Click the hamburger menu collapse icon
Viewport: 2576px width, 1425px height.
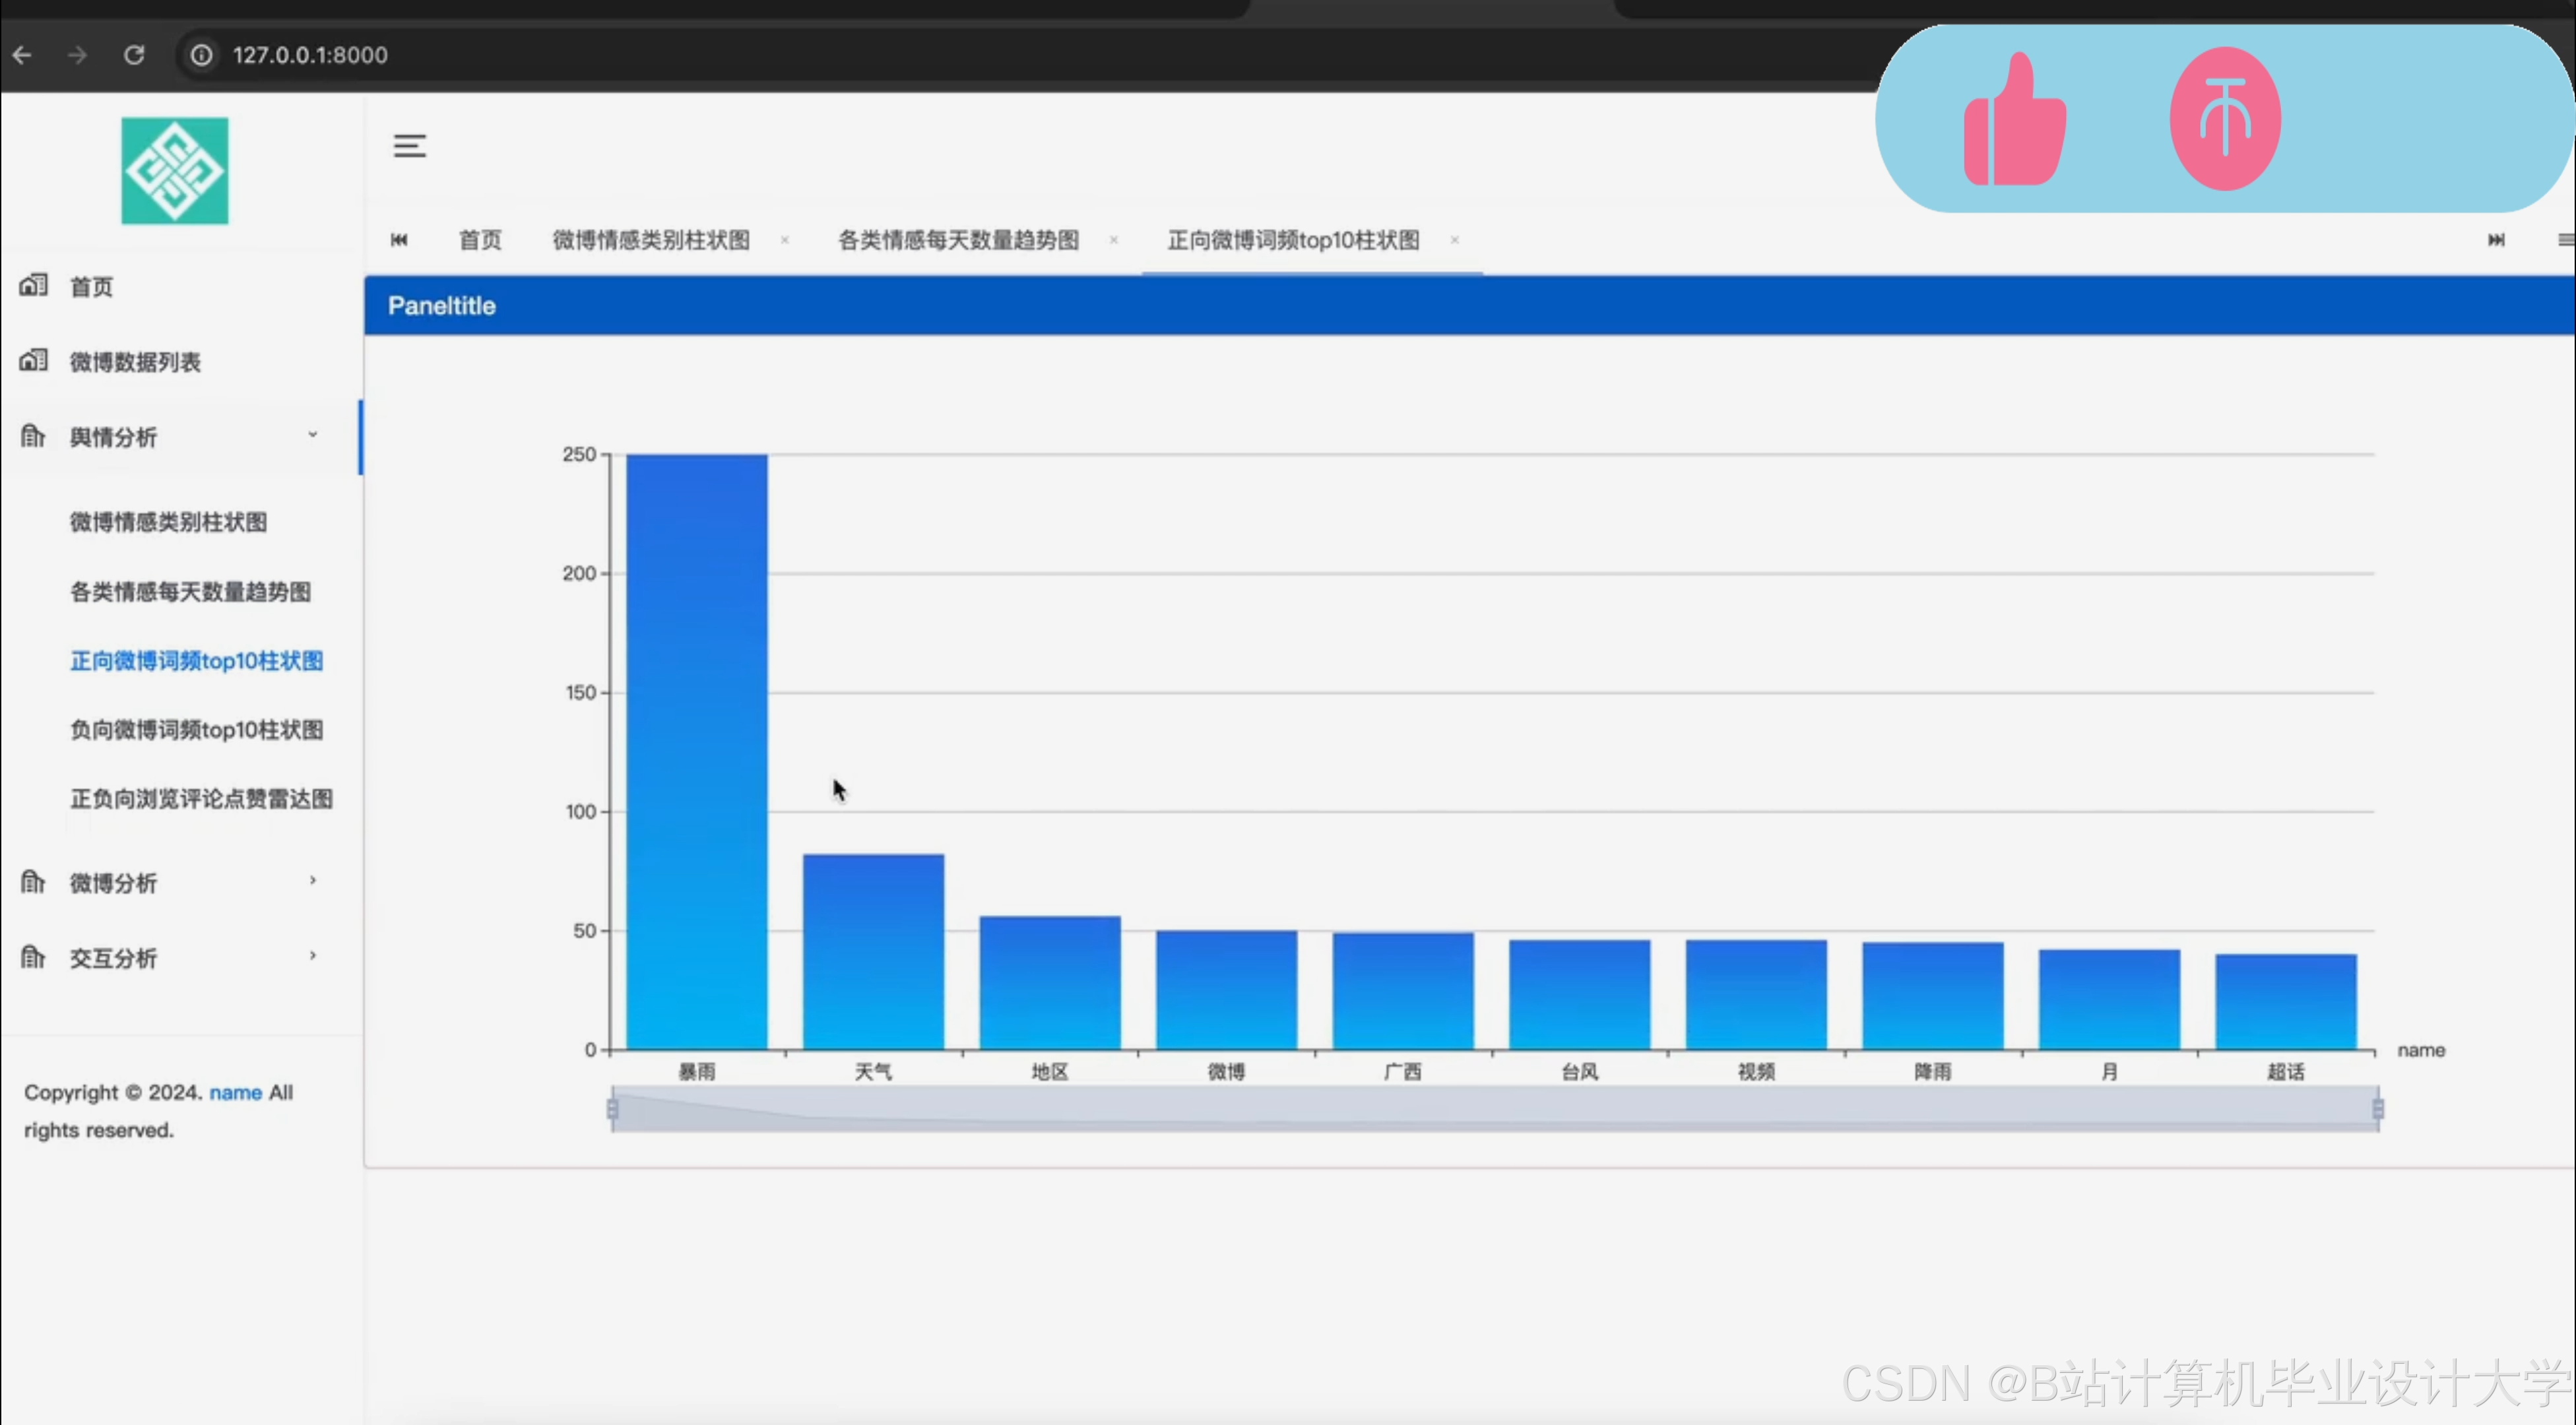(x=409, y=146)
